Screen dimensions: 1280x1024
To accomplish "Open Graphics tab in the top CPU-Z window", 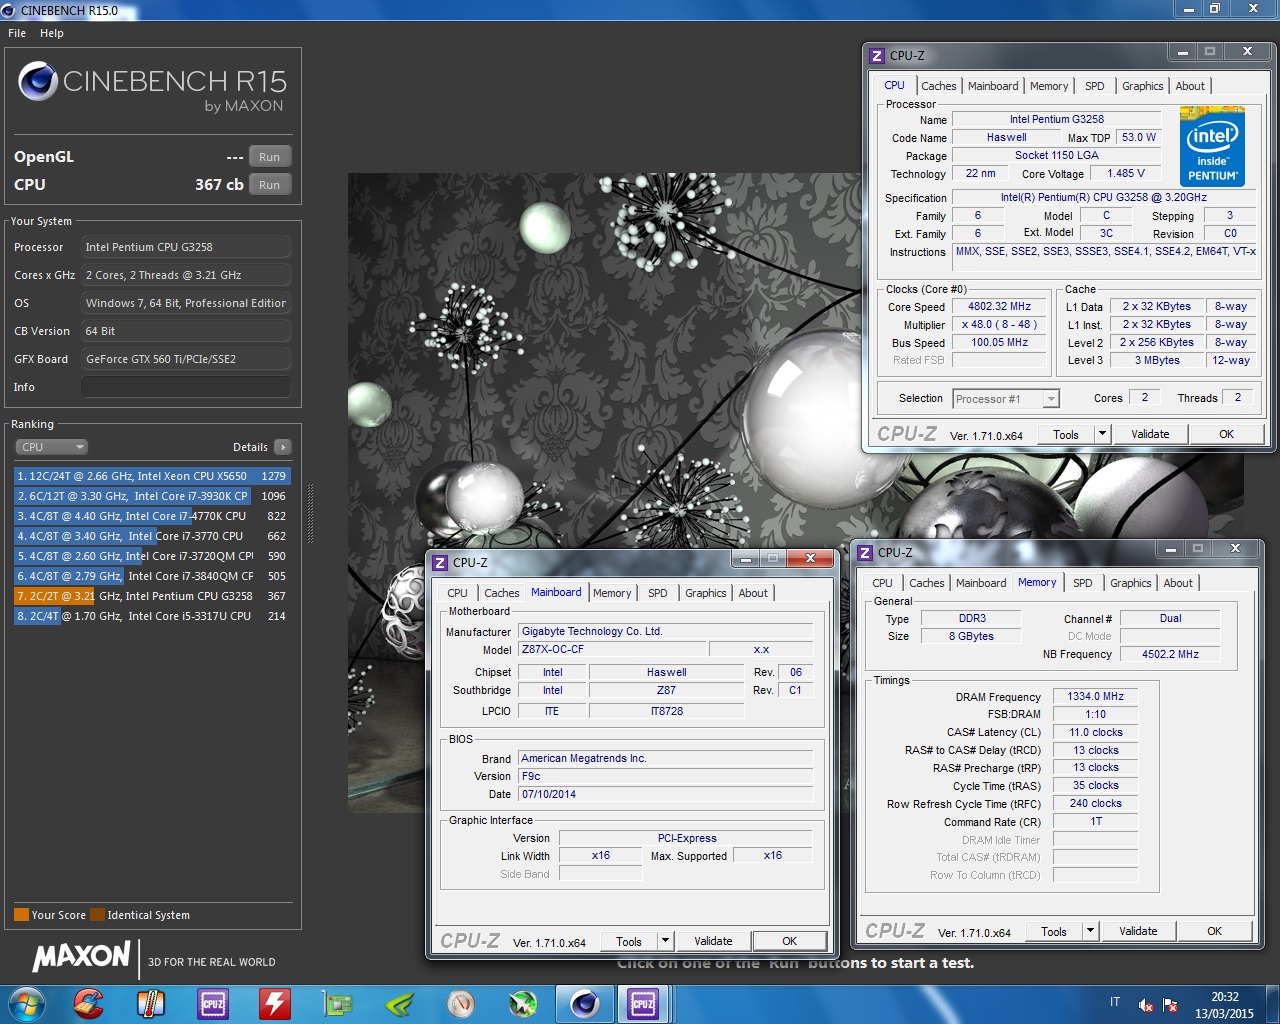I will 1142,86.
